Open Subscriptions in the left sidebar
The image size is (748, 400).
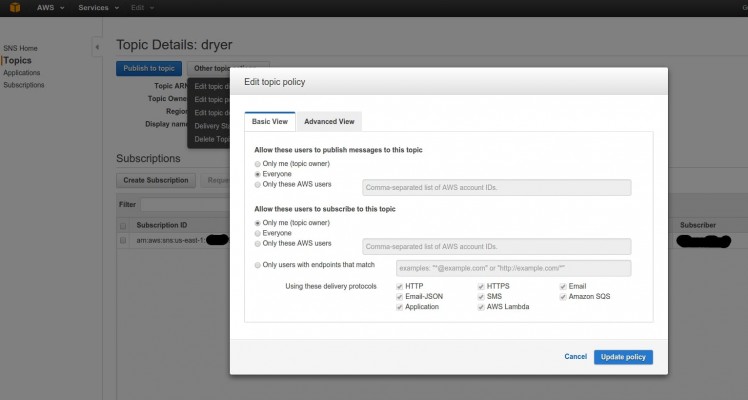point(24,85)
